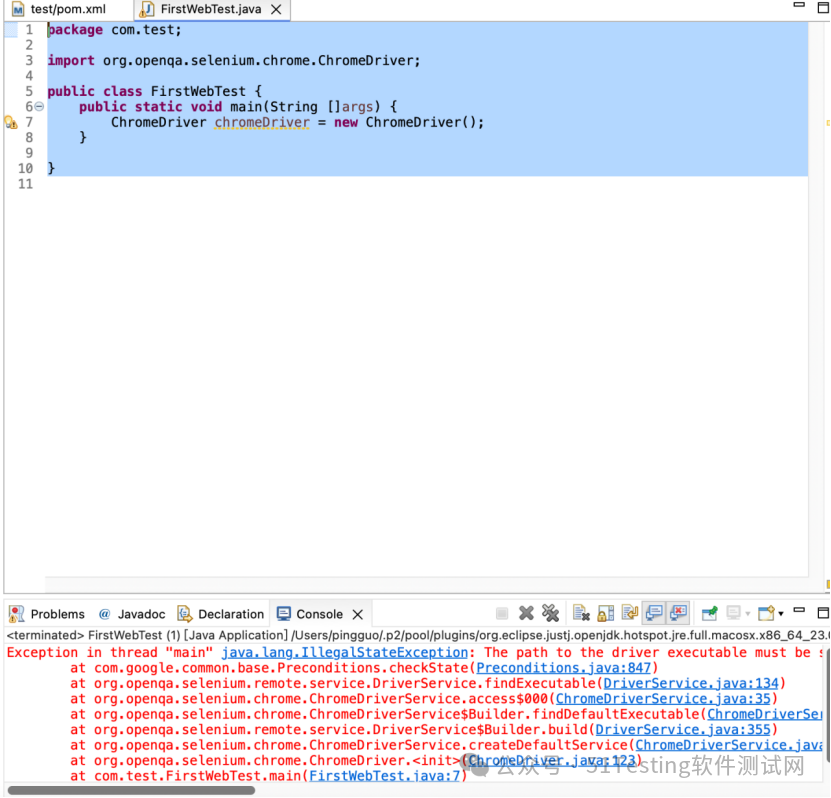The height and width of the screenshot is (798, 831).
Task: Click the Minimize icon on the Console view
Action: tap(799, 612)
